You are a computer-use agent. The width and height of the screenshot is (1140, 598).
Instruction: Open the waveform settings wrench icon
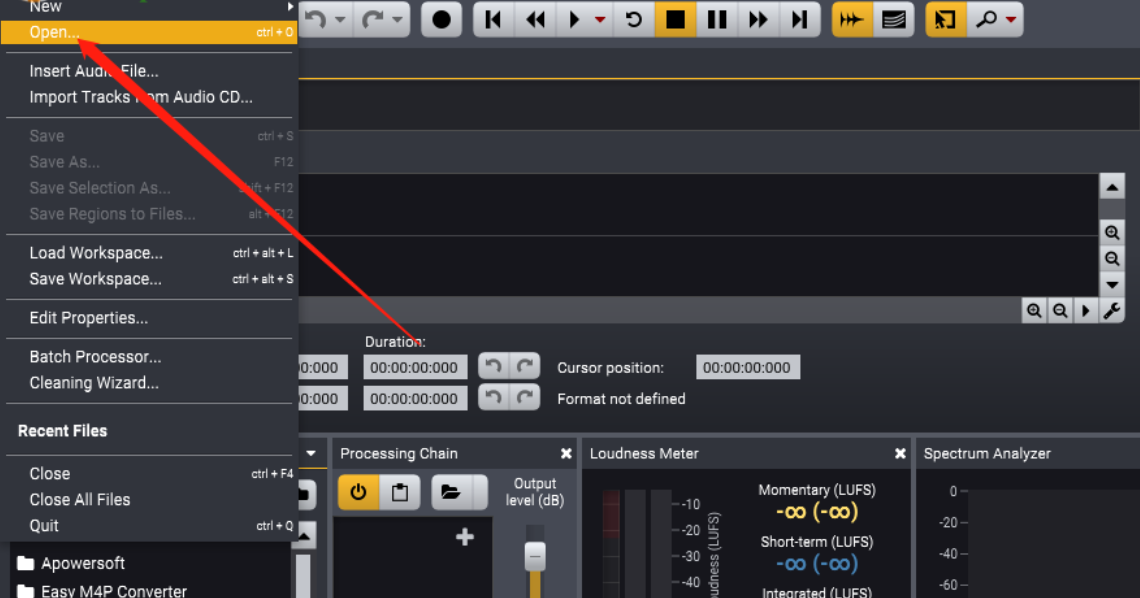coord(1112,311)
